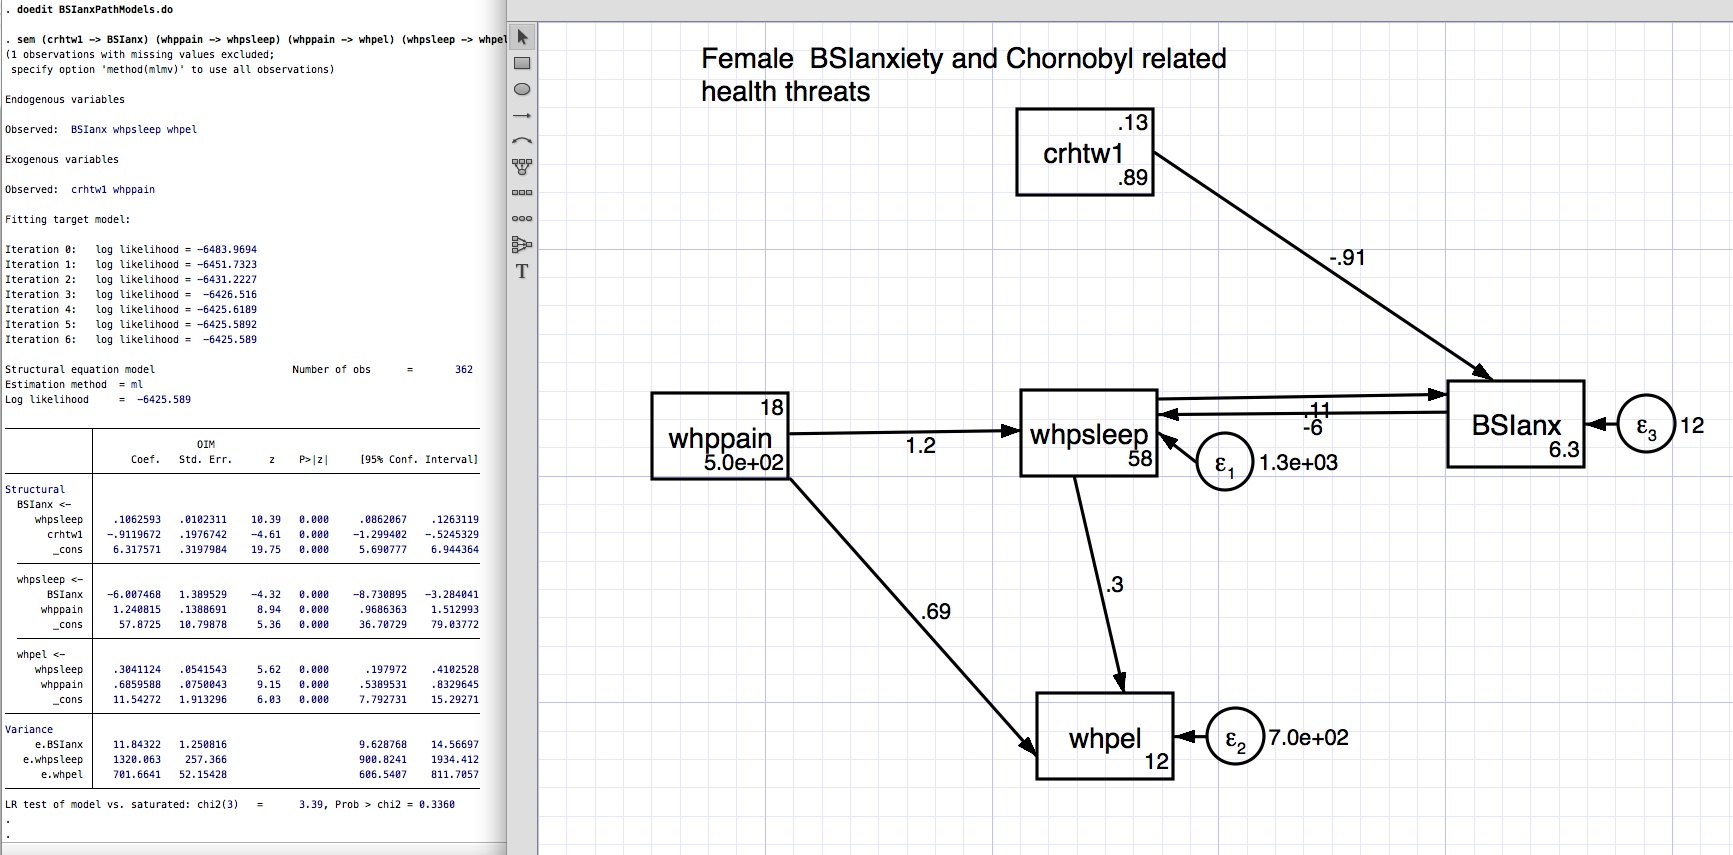The image size is (1733, 855).
Task: Click the 'Observed: BSIanx whpsleep whpel' line
Action: tap(101, 130)
